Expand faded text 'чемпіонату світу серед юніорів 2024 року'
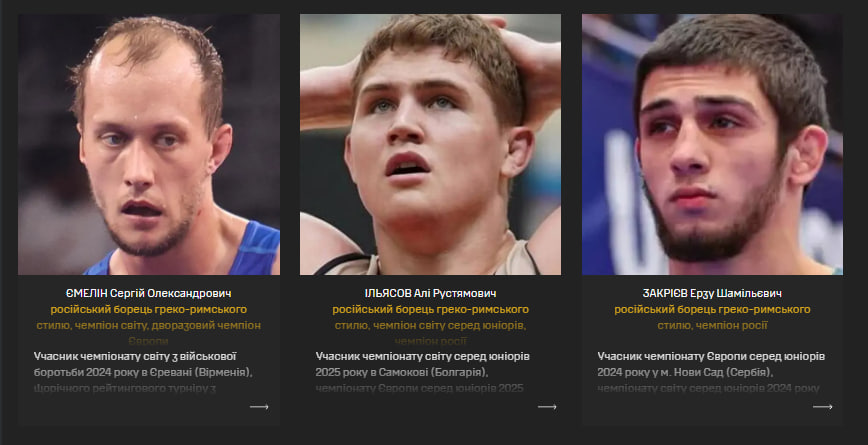The height and width of the screenshot is (445, 868). tap(709, 389)
